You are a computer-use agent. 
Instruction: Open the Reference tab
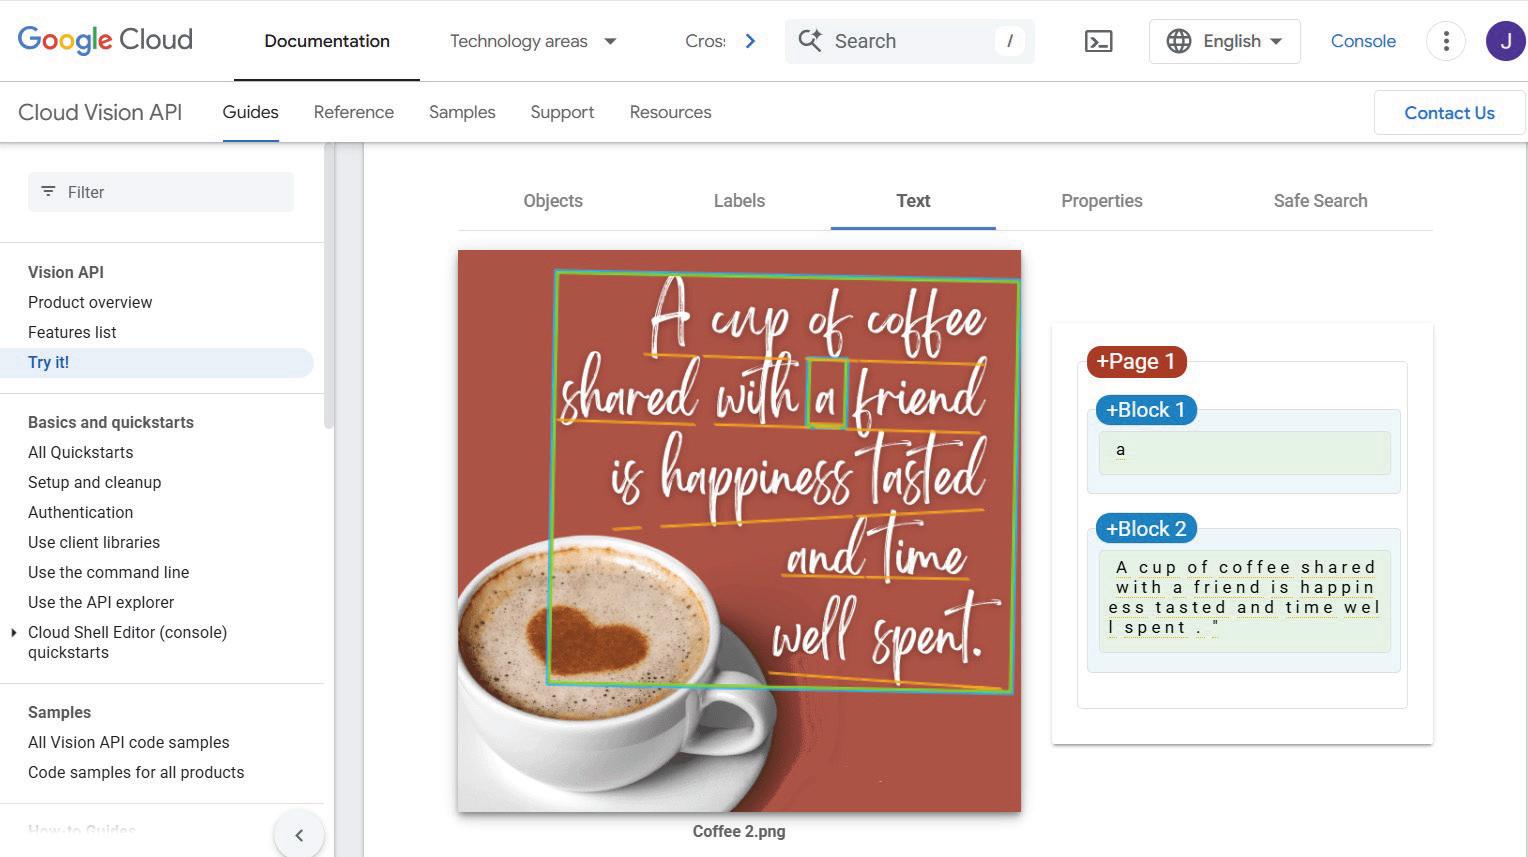click(x=354, y=112)
